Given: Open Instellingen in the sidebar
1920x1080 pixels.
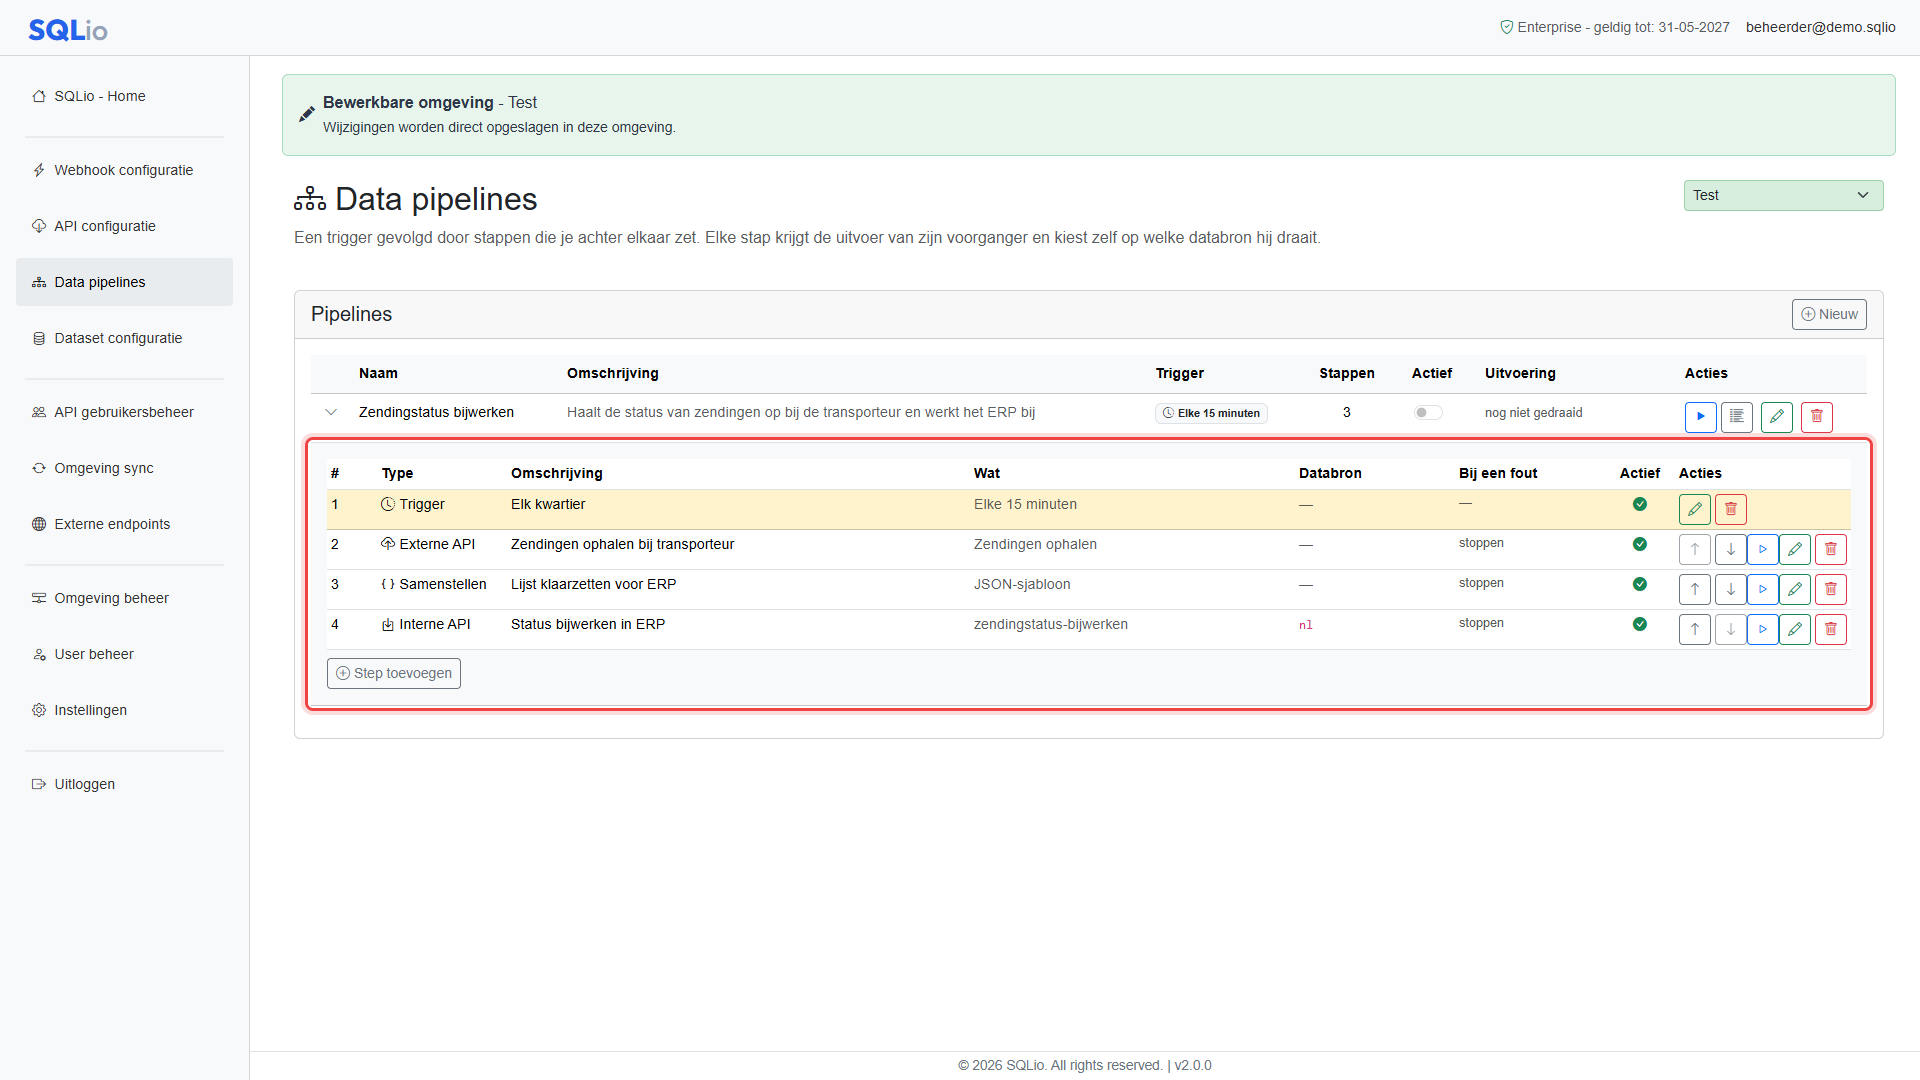Looking at the screenshot, I should tap(124, 710).
